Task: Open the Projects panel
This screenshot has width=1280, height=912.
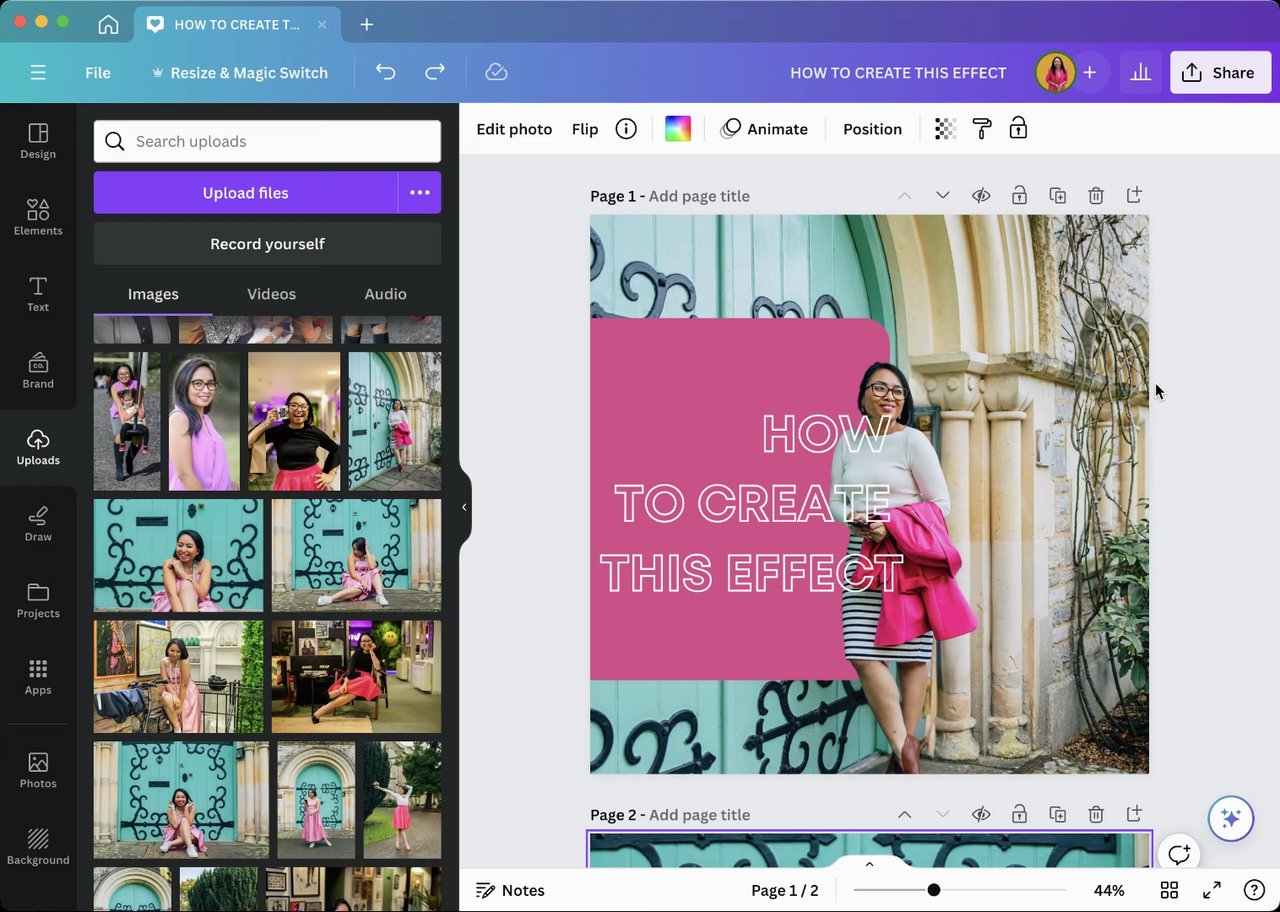Action: click(x=38, y=600)
